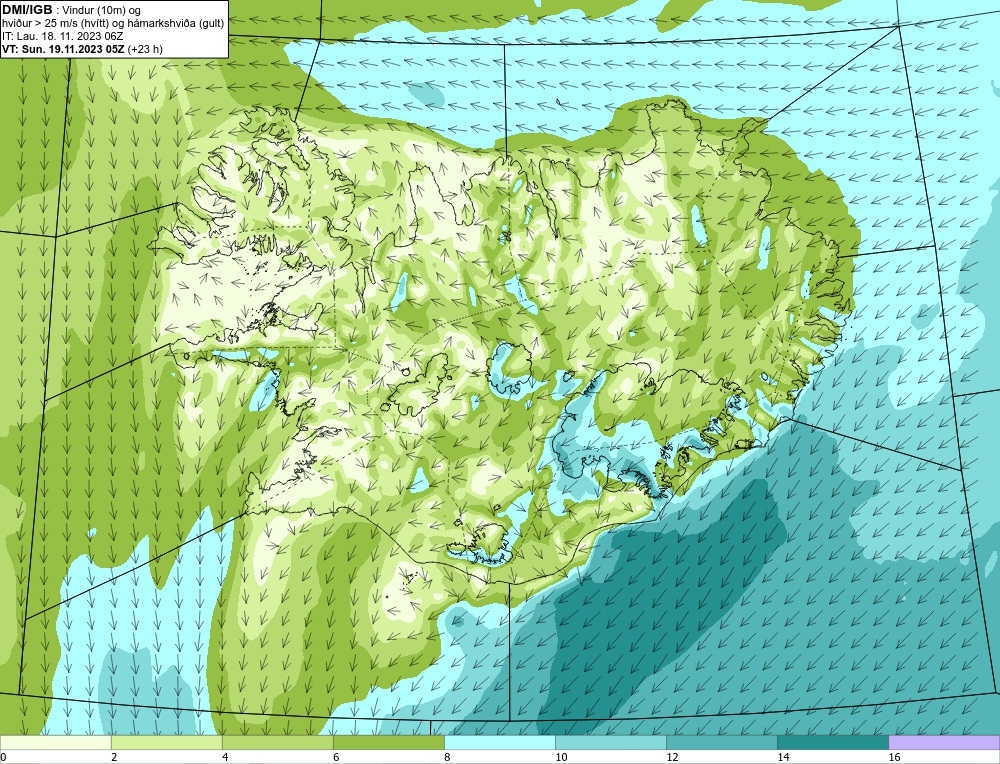Click the 8–10 m/s light cyan legend swatch
Viewport: 1000px width, 764px height.
[x=499, y=743]
